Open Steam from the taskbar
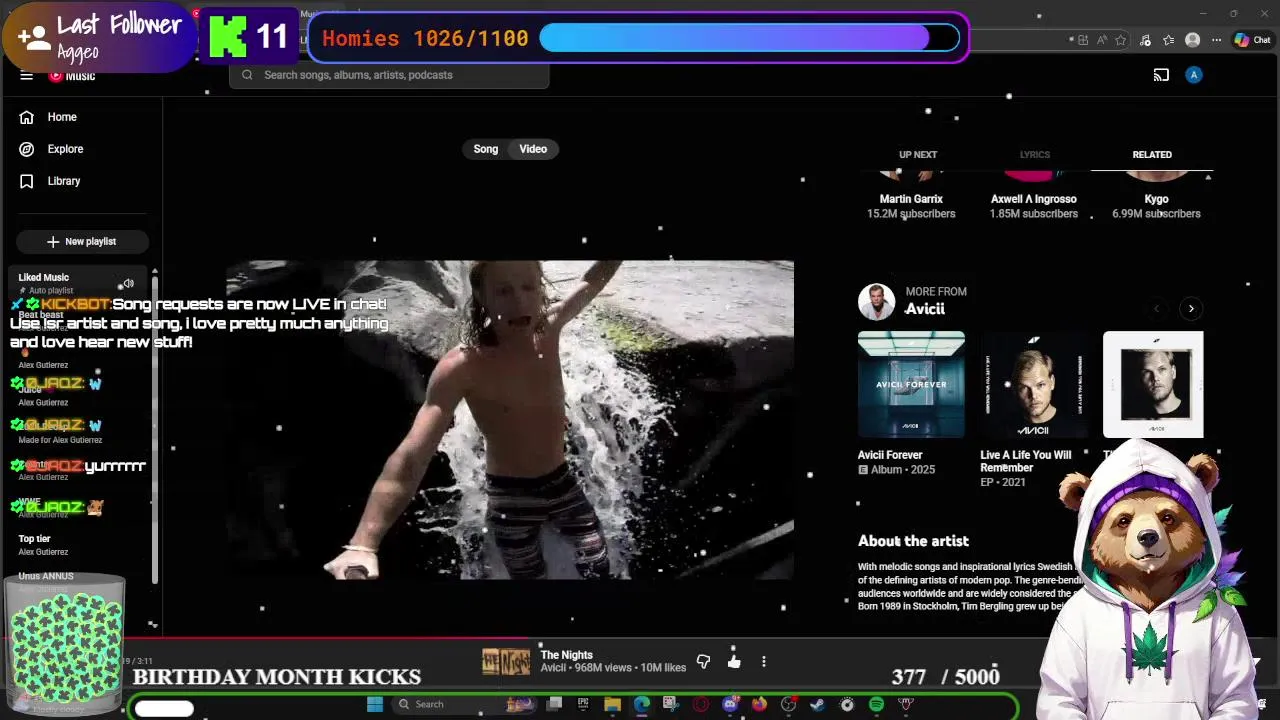The width and height of the screenshot is (1280, 720). 817,704
